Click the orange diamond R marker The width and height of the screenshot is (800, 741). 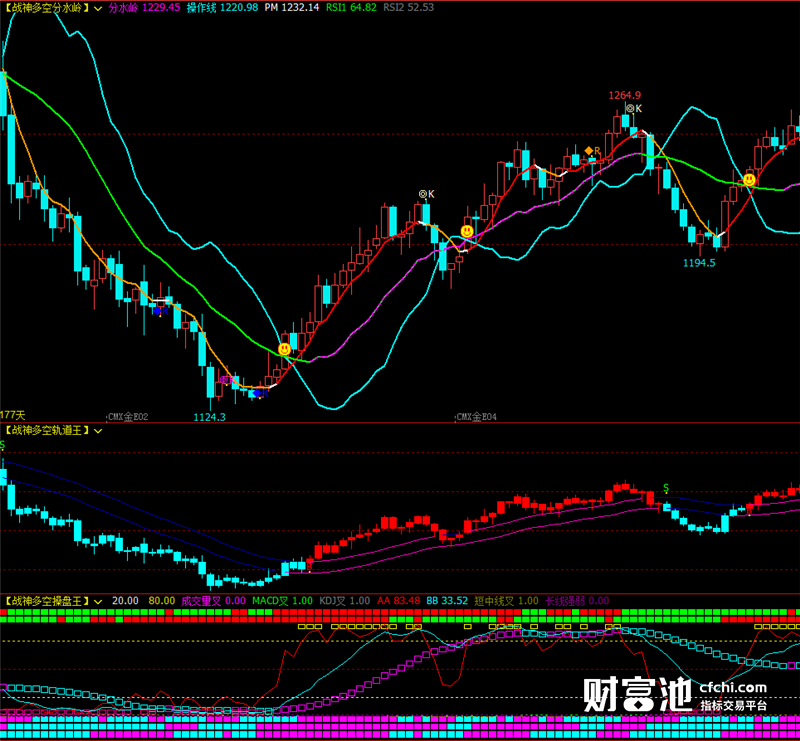pos(592,151)
